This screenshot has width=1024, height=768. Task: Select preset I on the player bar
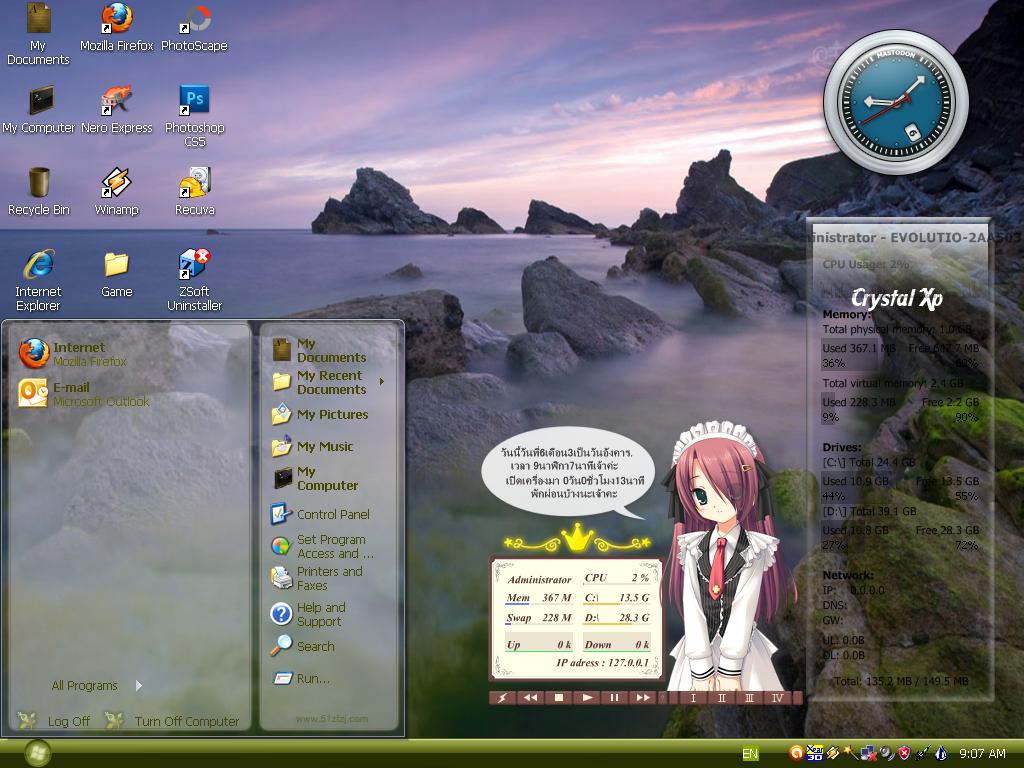click(694, 697)
